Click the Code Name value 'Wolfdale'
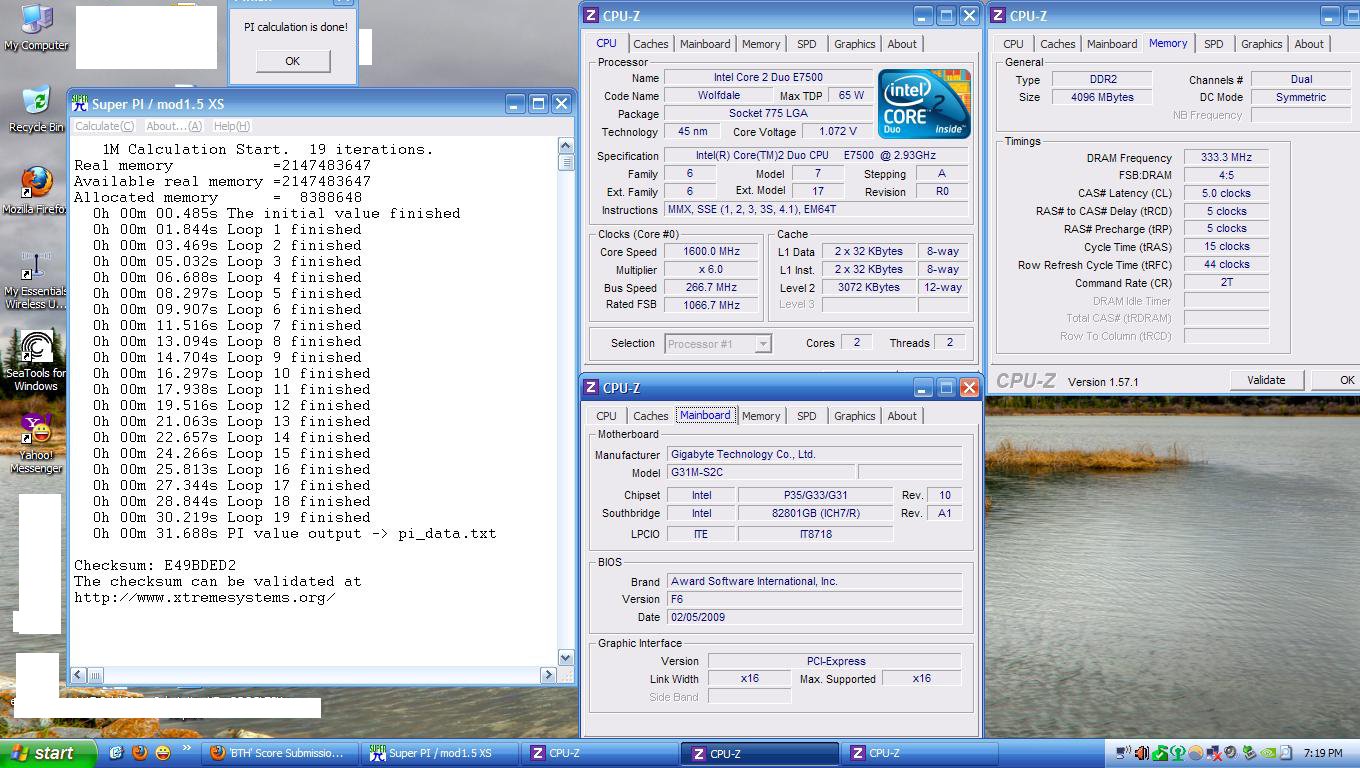Viewport: 1360px width, 768px height. pos(719,96)
